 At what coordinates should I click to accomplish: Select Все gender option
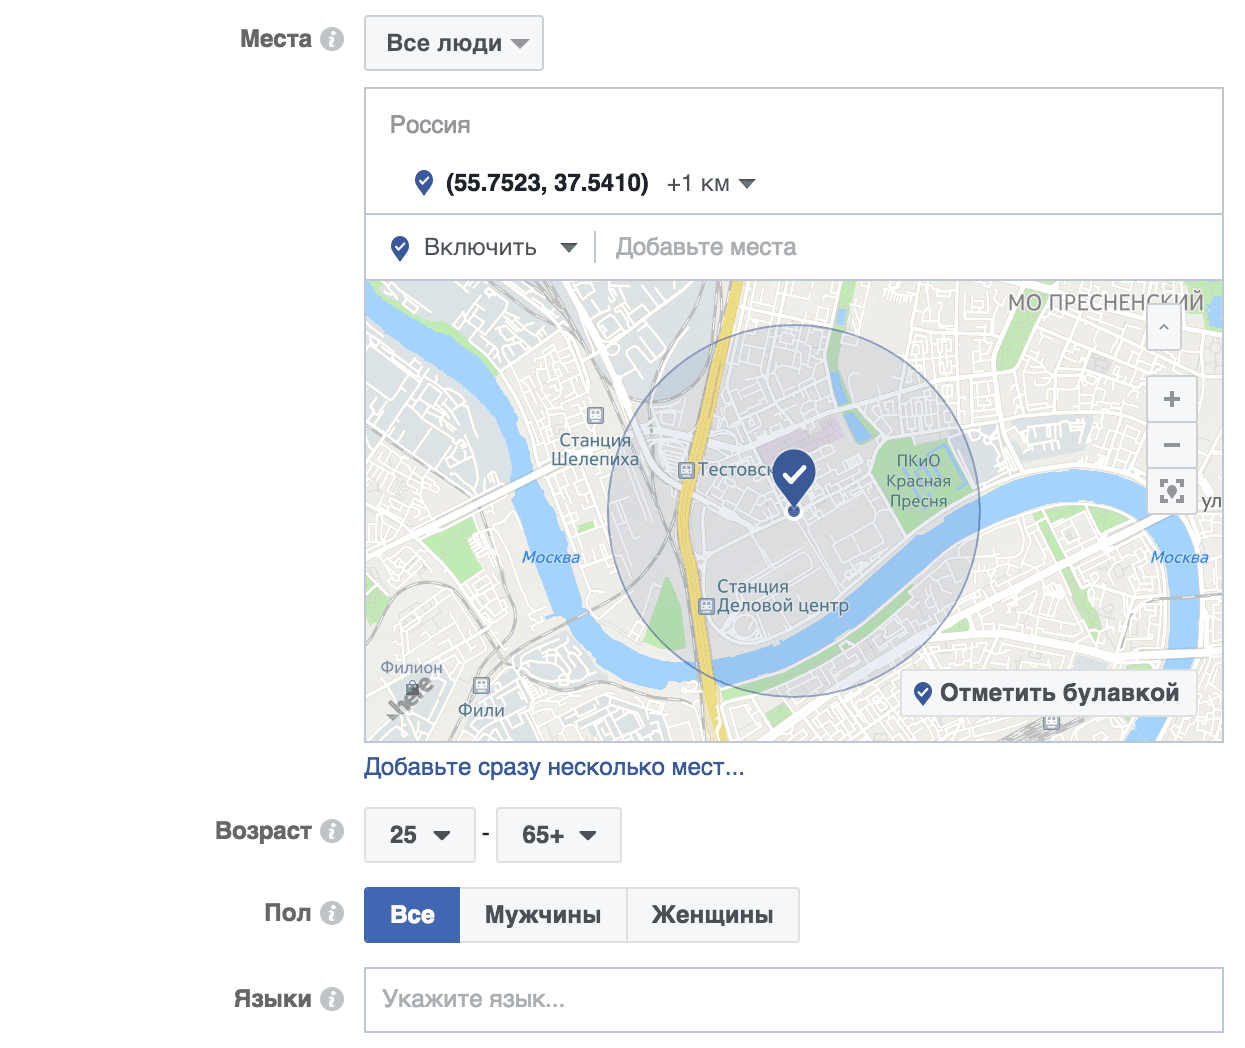coord(412,915)
